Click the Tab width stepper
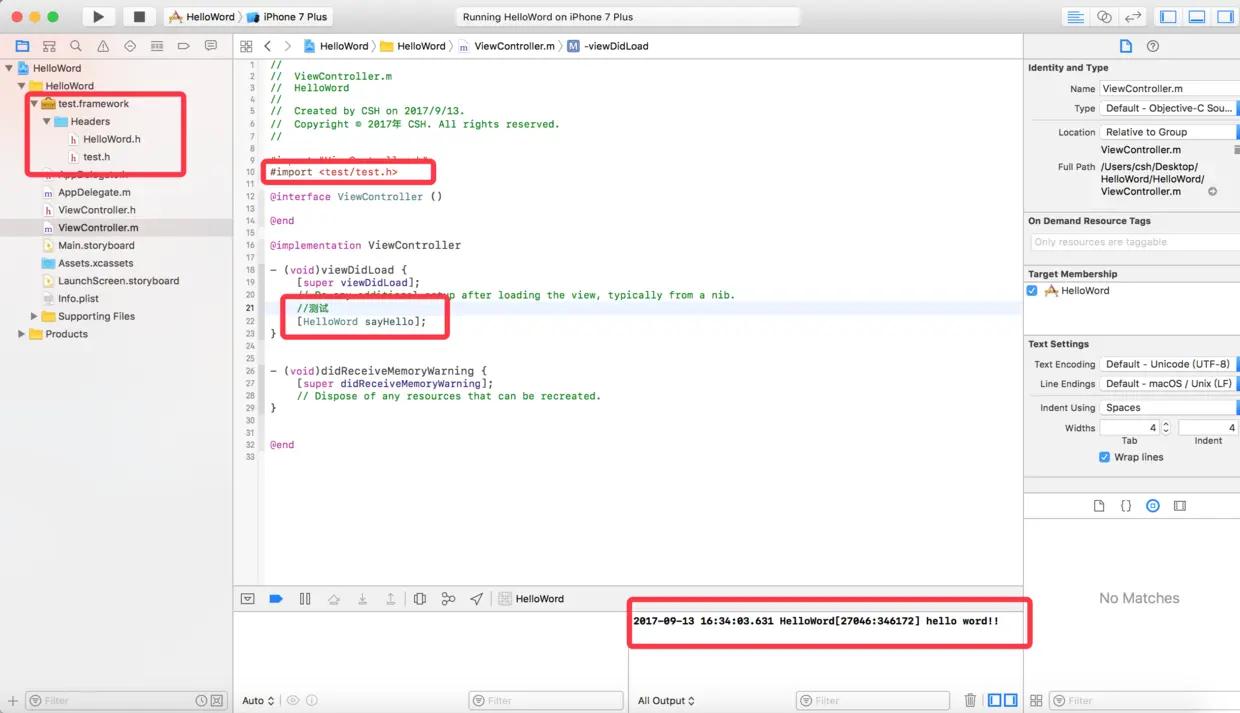The width and height of the screenshot is (1240, 713). click(1165, 428)
